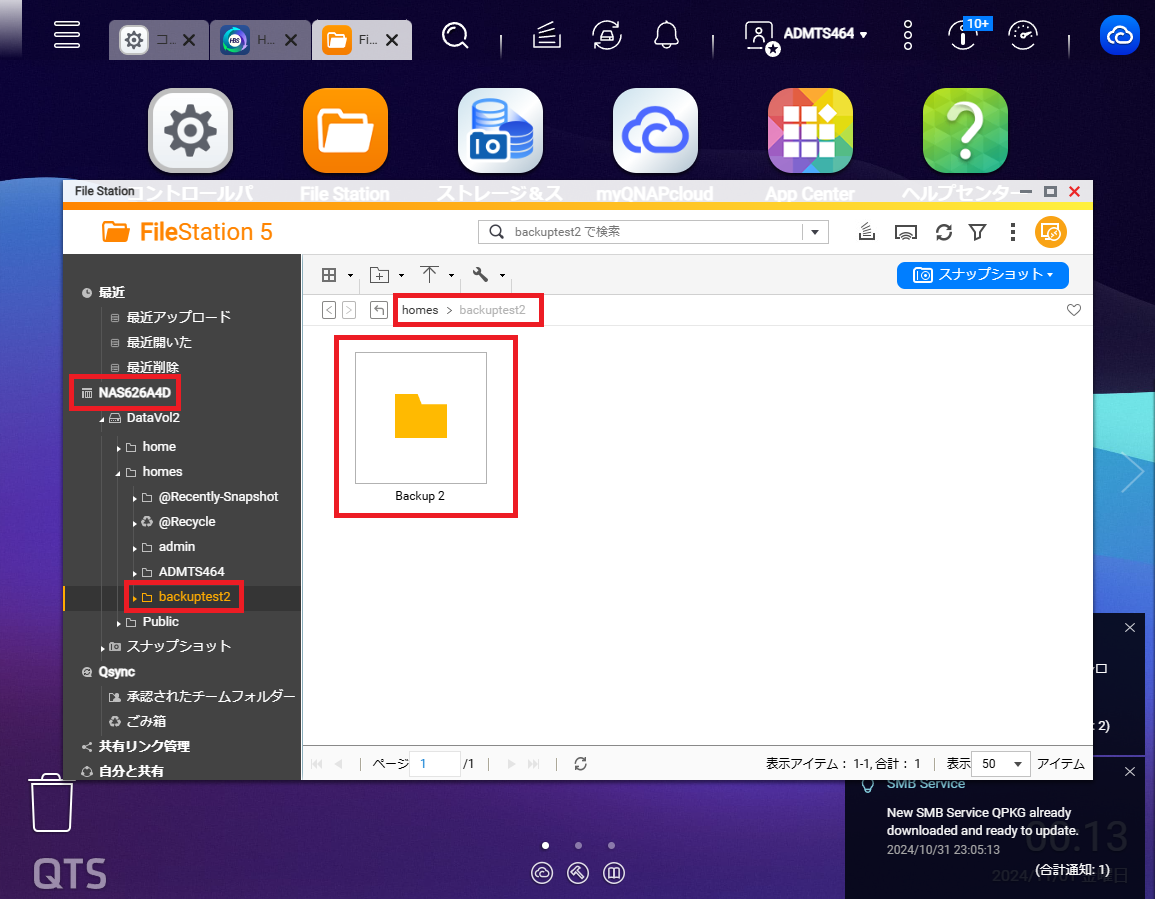Click the orange remote mount icon in File Station
1155x899 pixels.
coord(1051,232)
